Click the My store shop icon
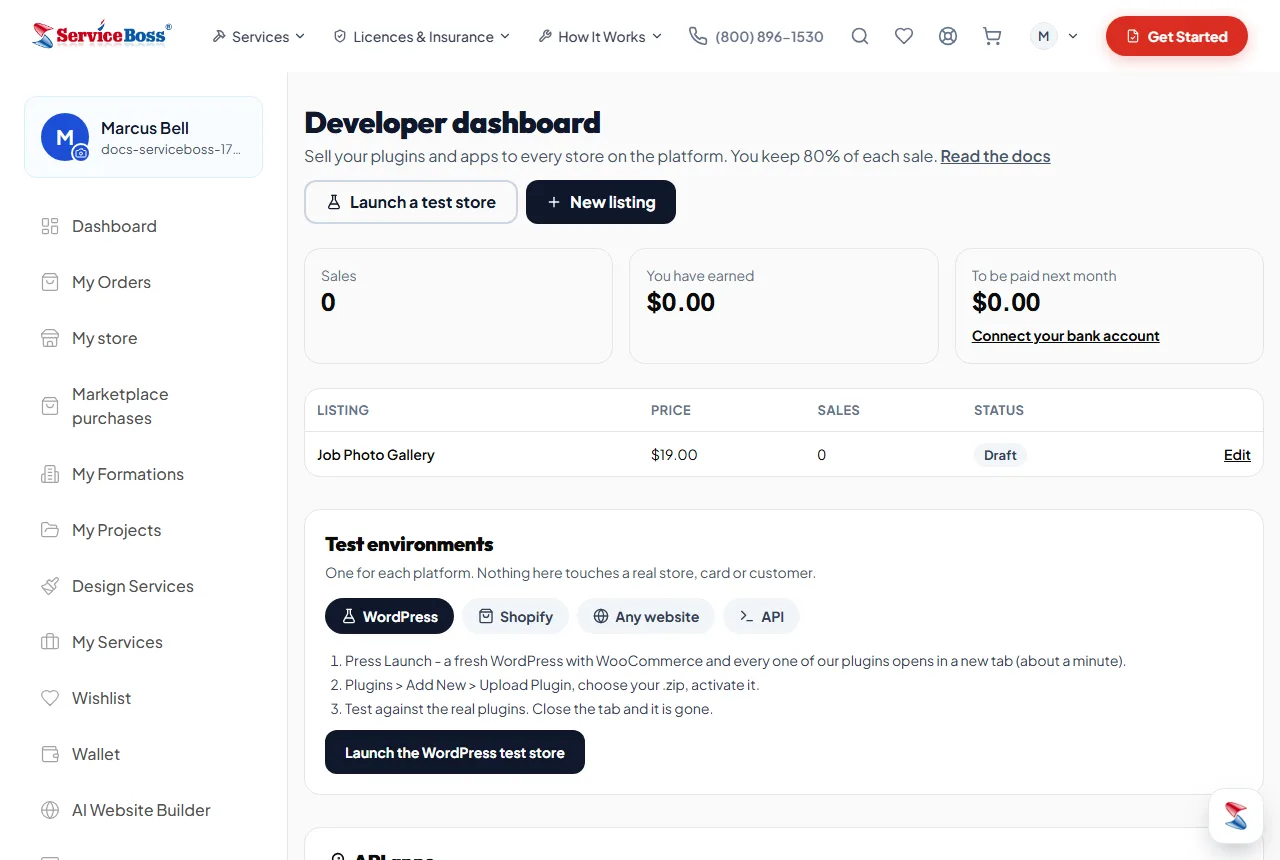The width and height of the screenshot is (1280, 860). coord(50,338)
